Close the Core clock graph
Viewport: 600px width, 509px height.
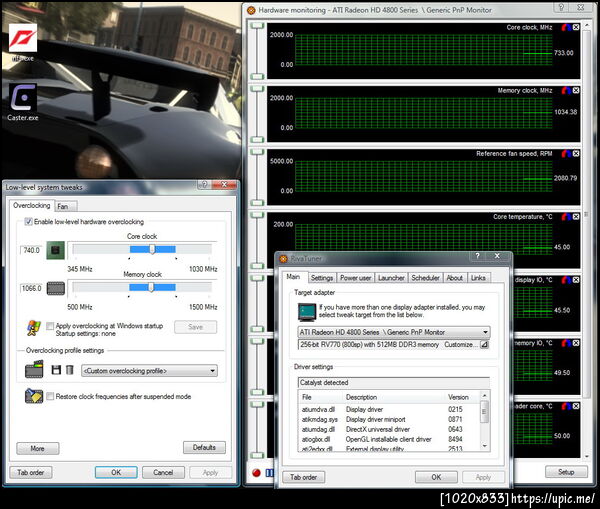[576, 27]
